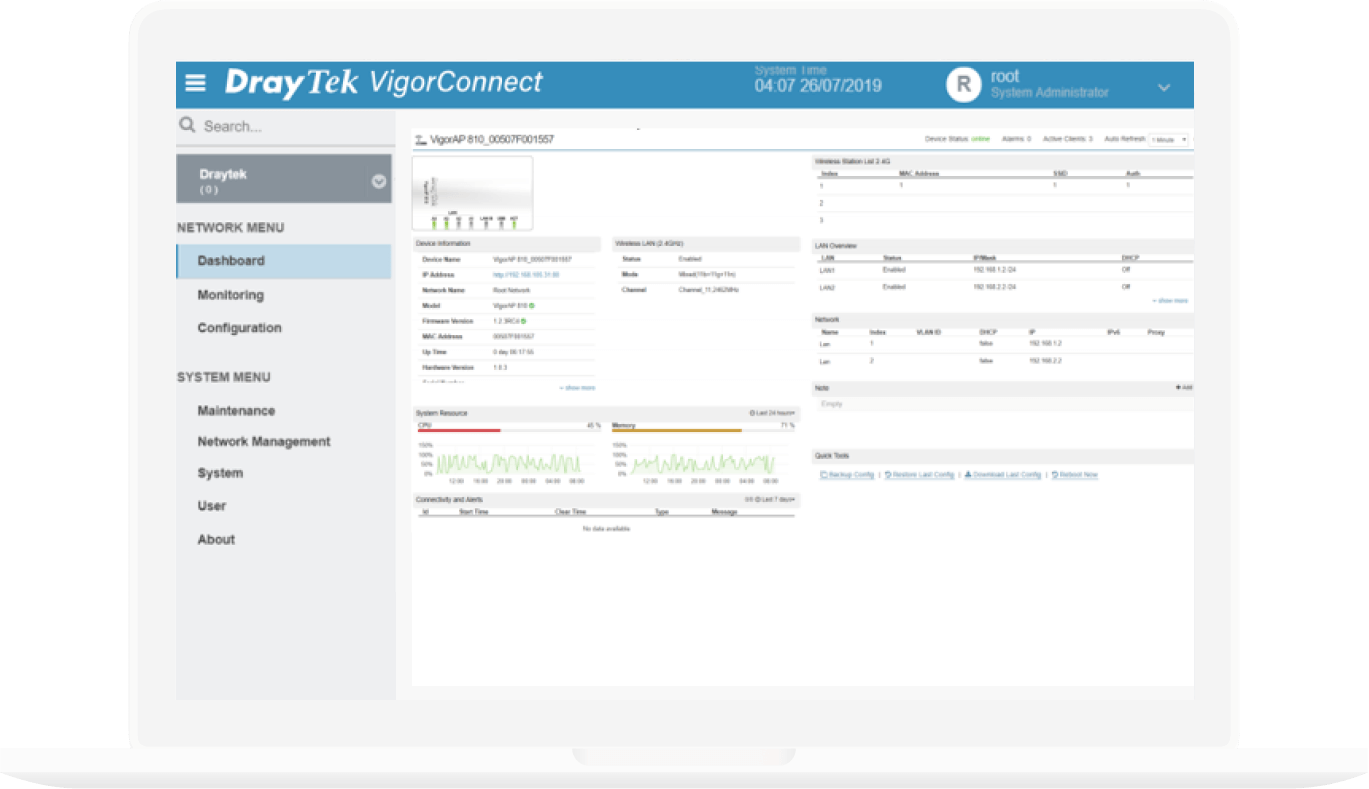Open the hamburger menu in the header
Screen dimensions: 1369x789
click(196, 83)
